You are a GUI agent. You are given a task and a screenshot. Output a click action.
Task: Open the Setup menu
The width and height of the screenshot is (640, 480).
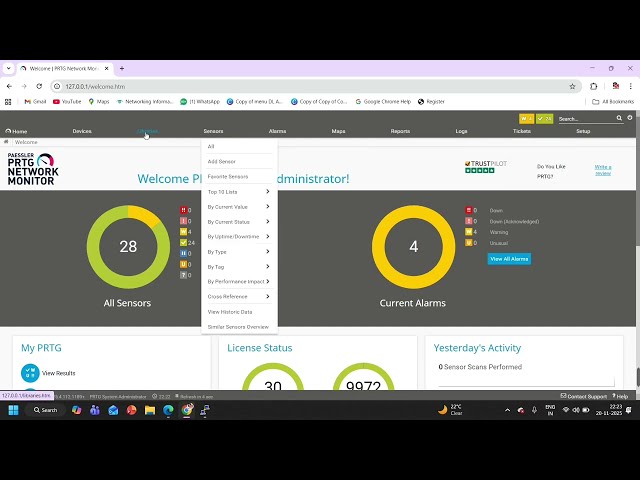point(583,131)
